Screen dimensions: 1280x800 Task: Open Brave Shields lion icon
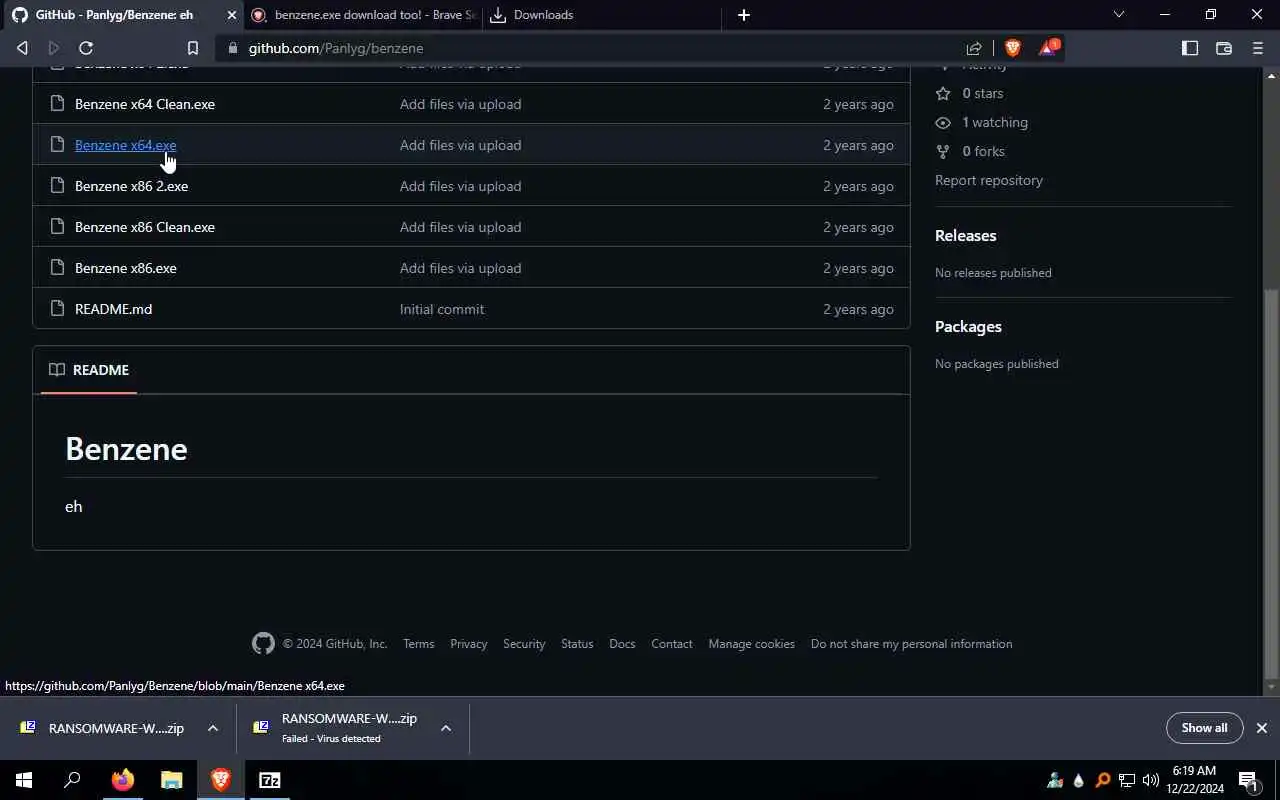coord(1012,48)
